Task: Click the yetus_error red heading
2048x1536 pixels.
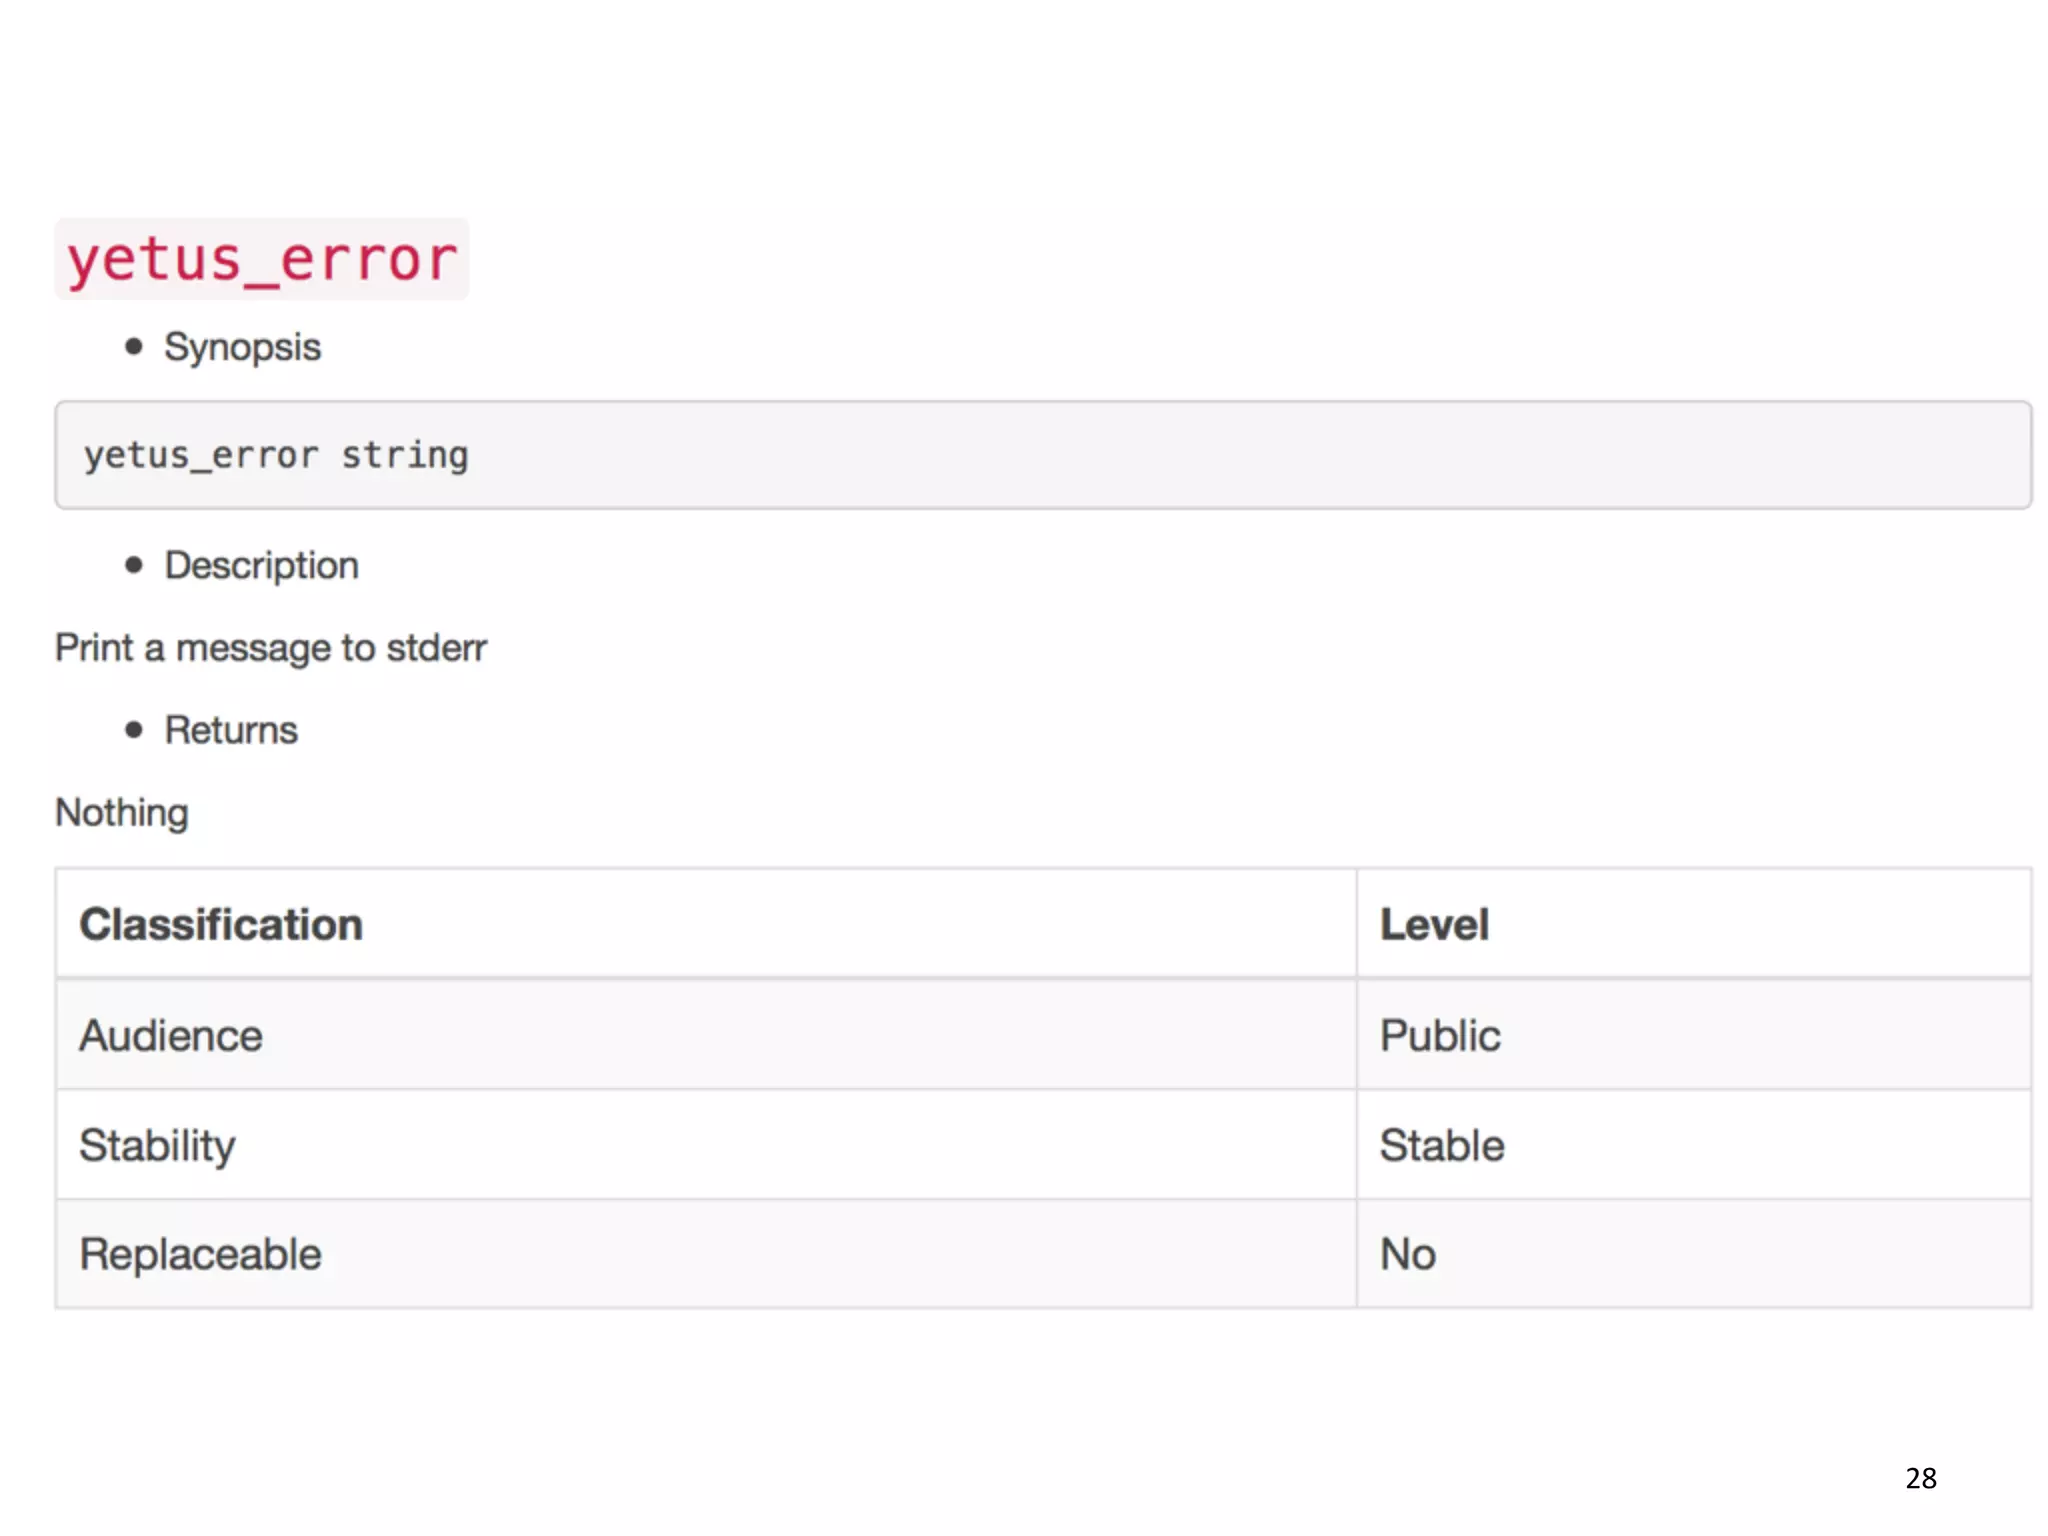Action: click(x=261, y=260)
